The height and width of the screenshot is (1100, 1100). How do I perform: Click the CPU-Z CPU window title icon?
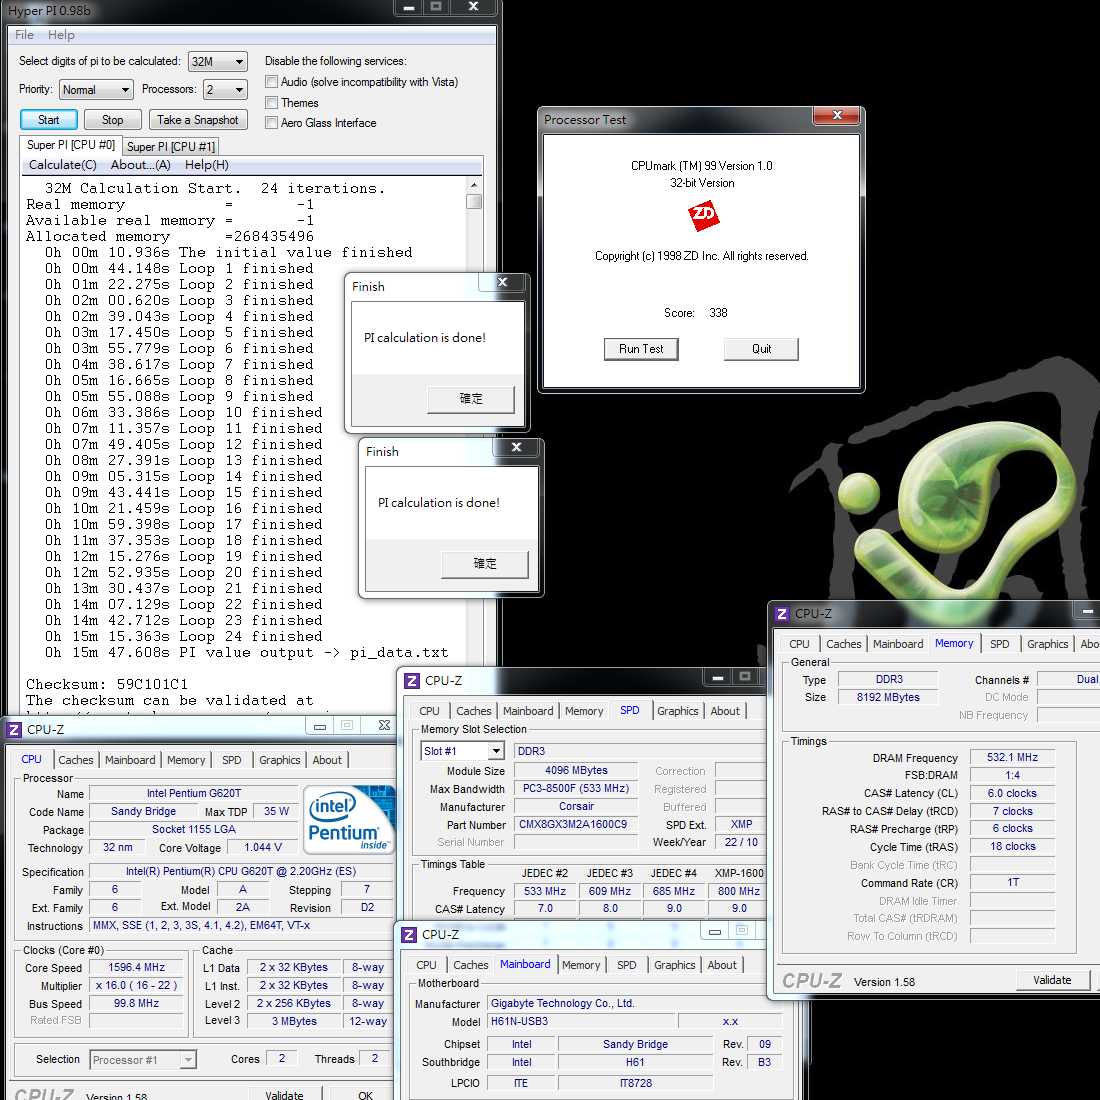(x=14, y=730)
